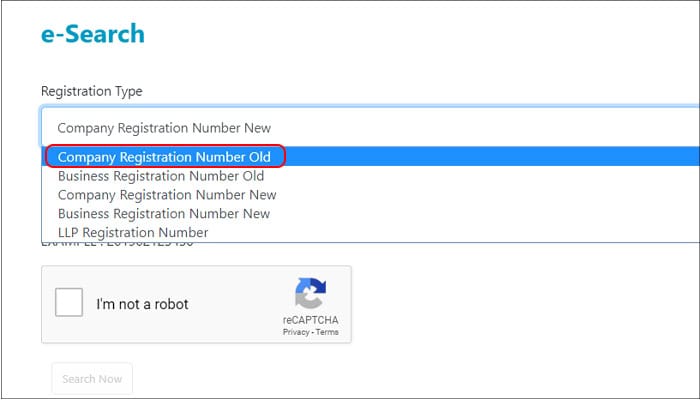Select "Company Registration Number Old" option
The image size is (700, 400).
pos(164,157)
